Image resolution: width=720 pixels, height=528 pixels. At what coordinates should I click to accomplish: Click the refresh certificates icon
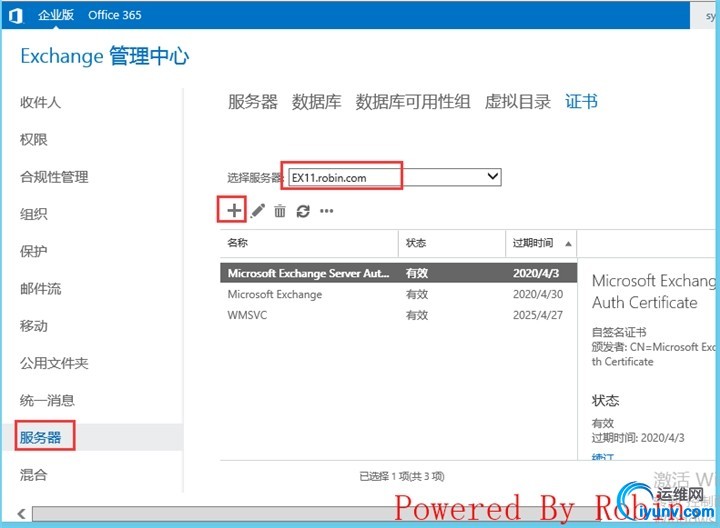pyautogui.click(x=303, y=211)
